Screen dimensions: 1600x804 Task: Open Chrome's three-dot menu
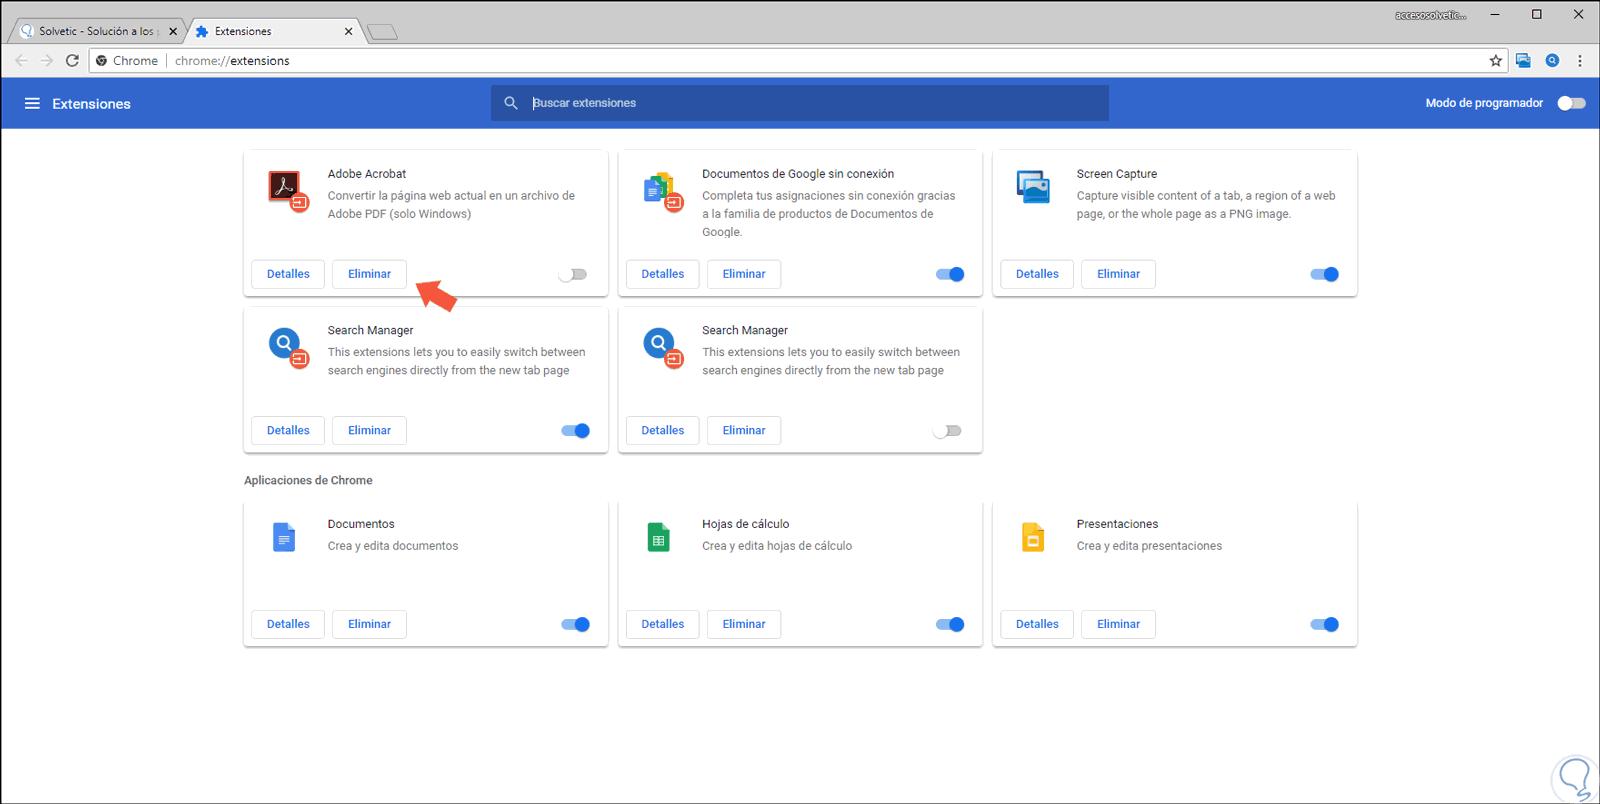(1580, 61)
